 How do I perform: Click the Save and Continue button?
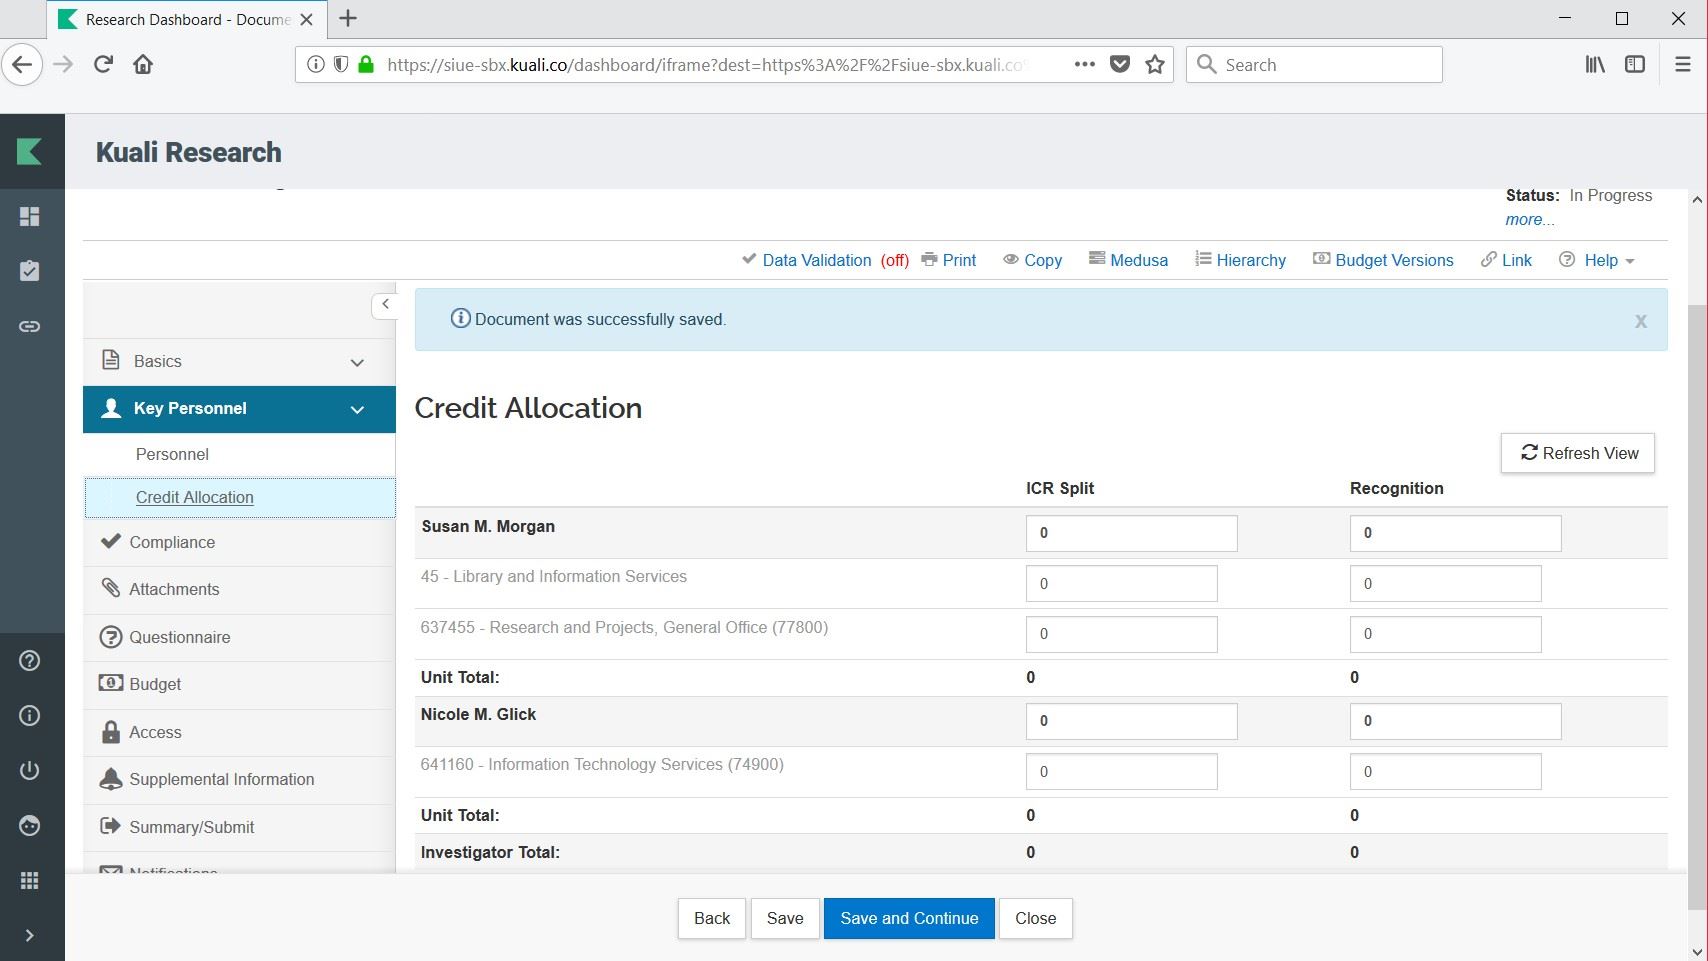(x=908, y=918)
